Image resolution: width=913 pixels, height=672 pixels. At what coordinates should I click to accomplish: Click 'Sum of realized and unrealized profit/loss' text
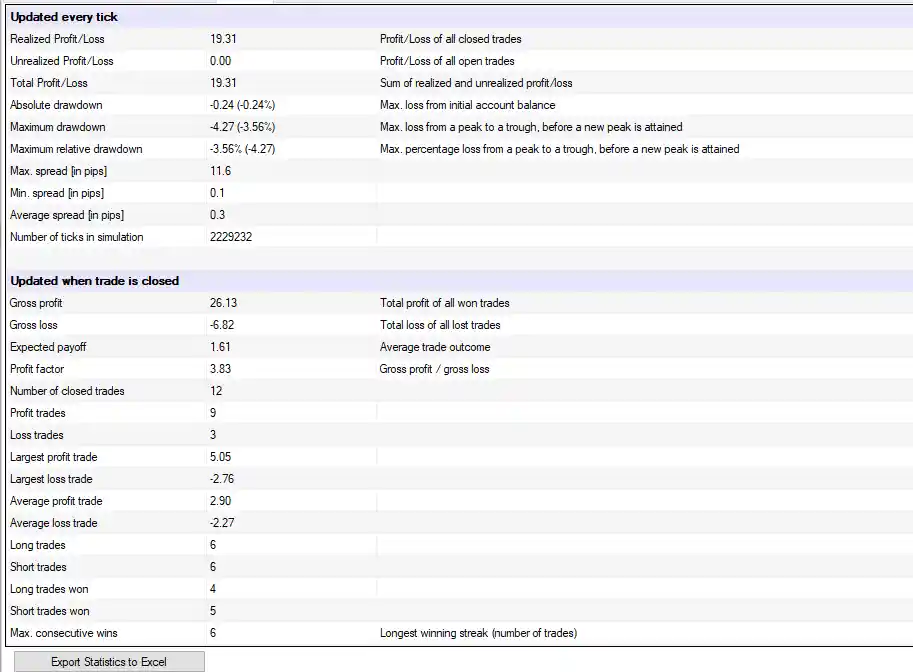[476, 83]
